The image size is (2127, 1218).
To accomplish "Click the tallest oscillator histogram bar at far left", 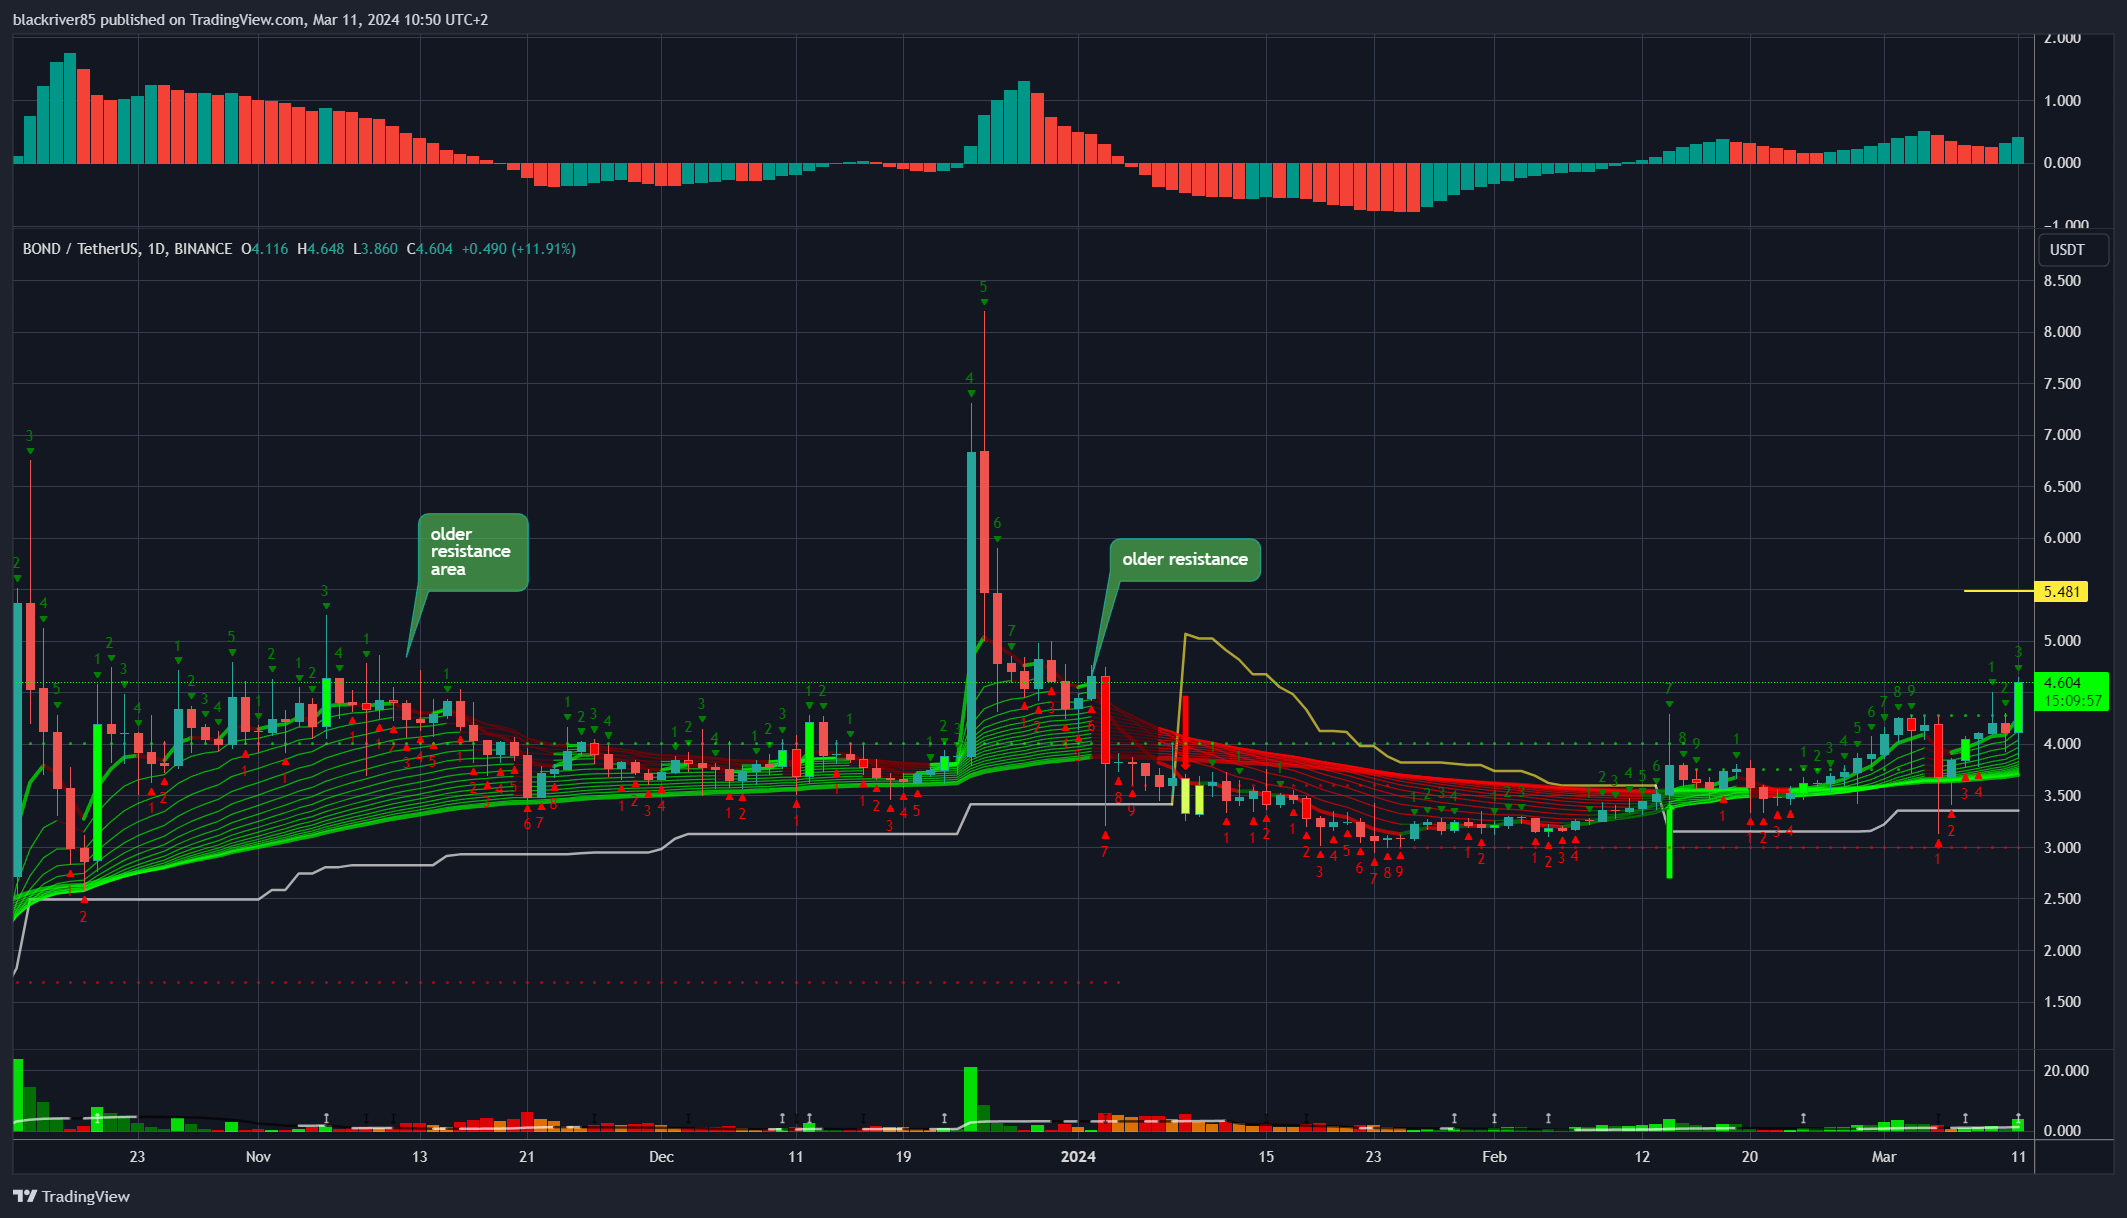I will coord(70,108).
